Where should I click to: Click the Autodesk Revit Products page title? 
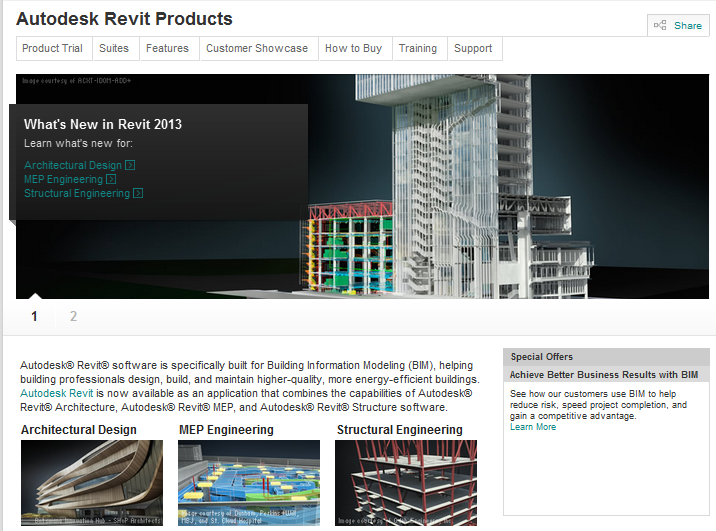tap(124, 19)
